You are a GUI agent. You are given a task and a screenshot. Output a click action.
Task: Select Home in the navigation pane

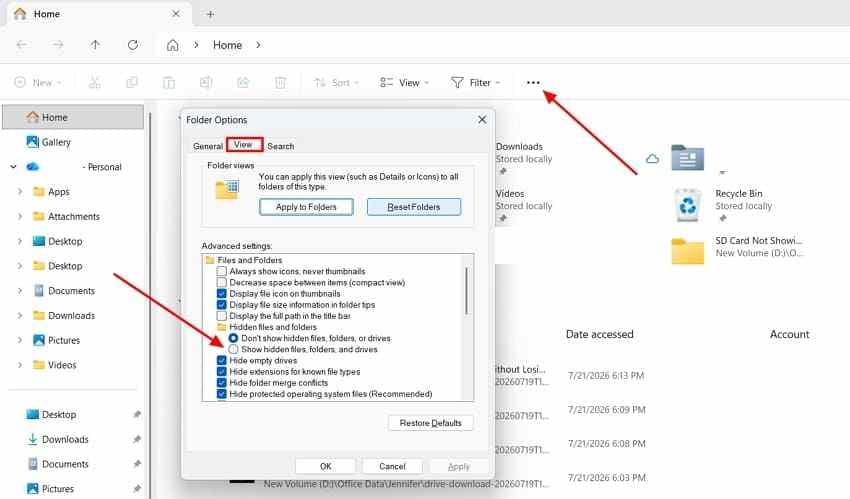click(x=73, y=117)
